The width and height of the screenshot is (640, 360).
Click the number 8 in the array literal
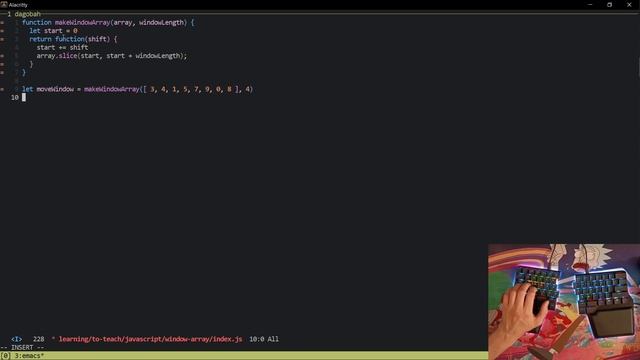point(229,89)
